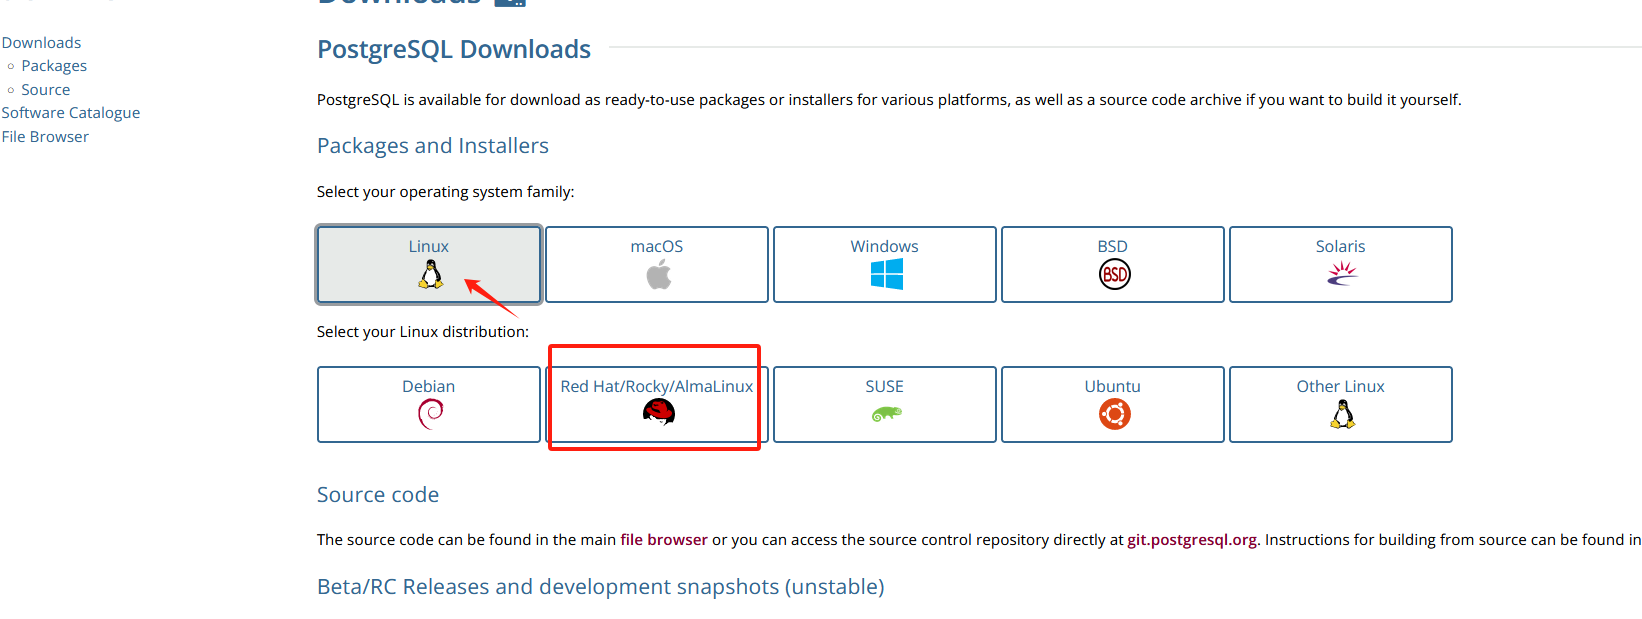Click the BSD round logo icon
The height and width of the screenshot is (619, 1642).
pyautogui.click(x=1114, y=274)
